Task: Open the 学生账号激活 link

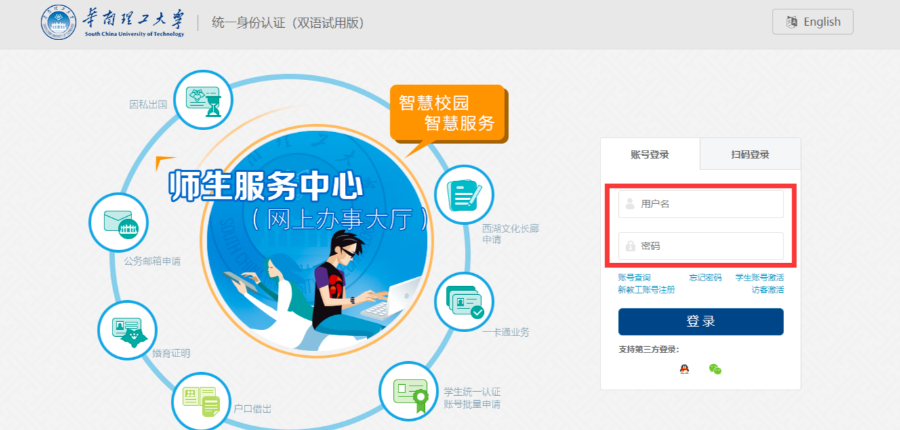Action: tap(760, 277)
